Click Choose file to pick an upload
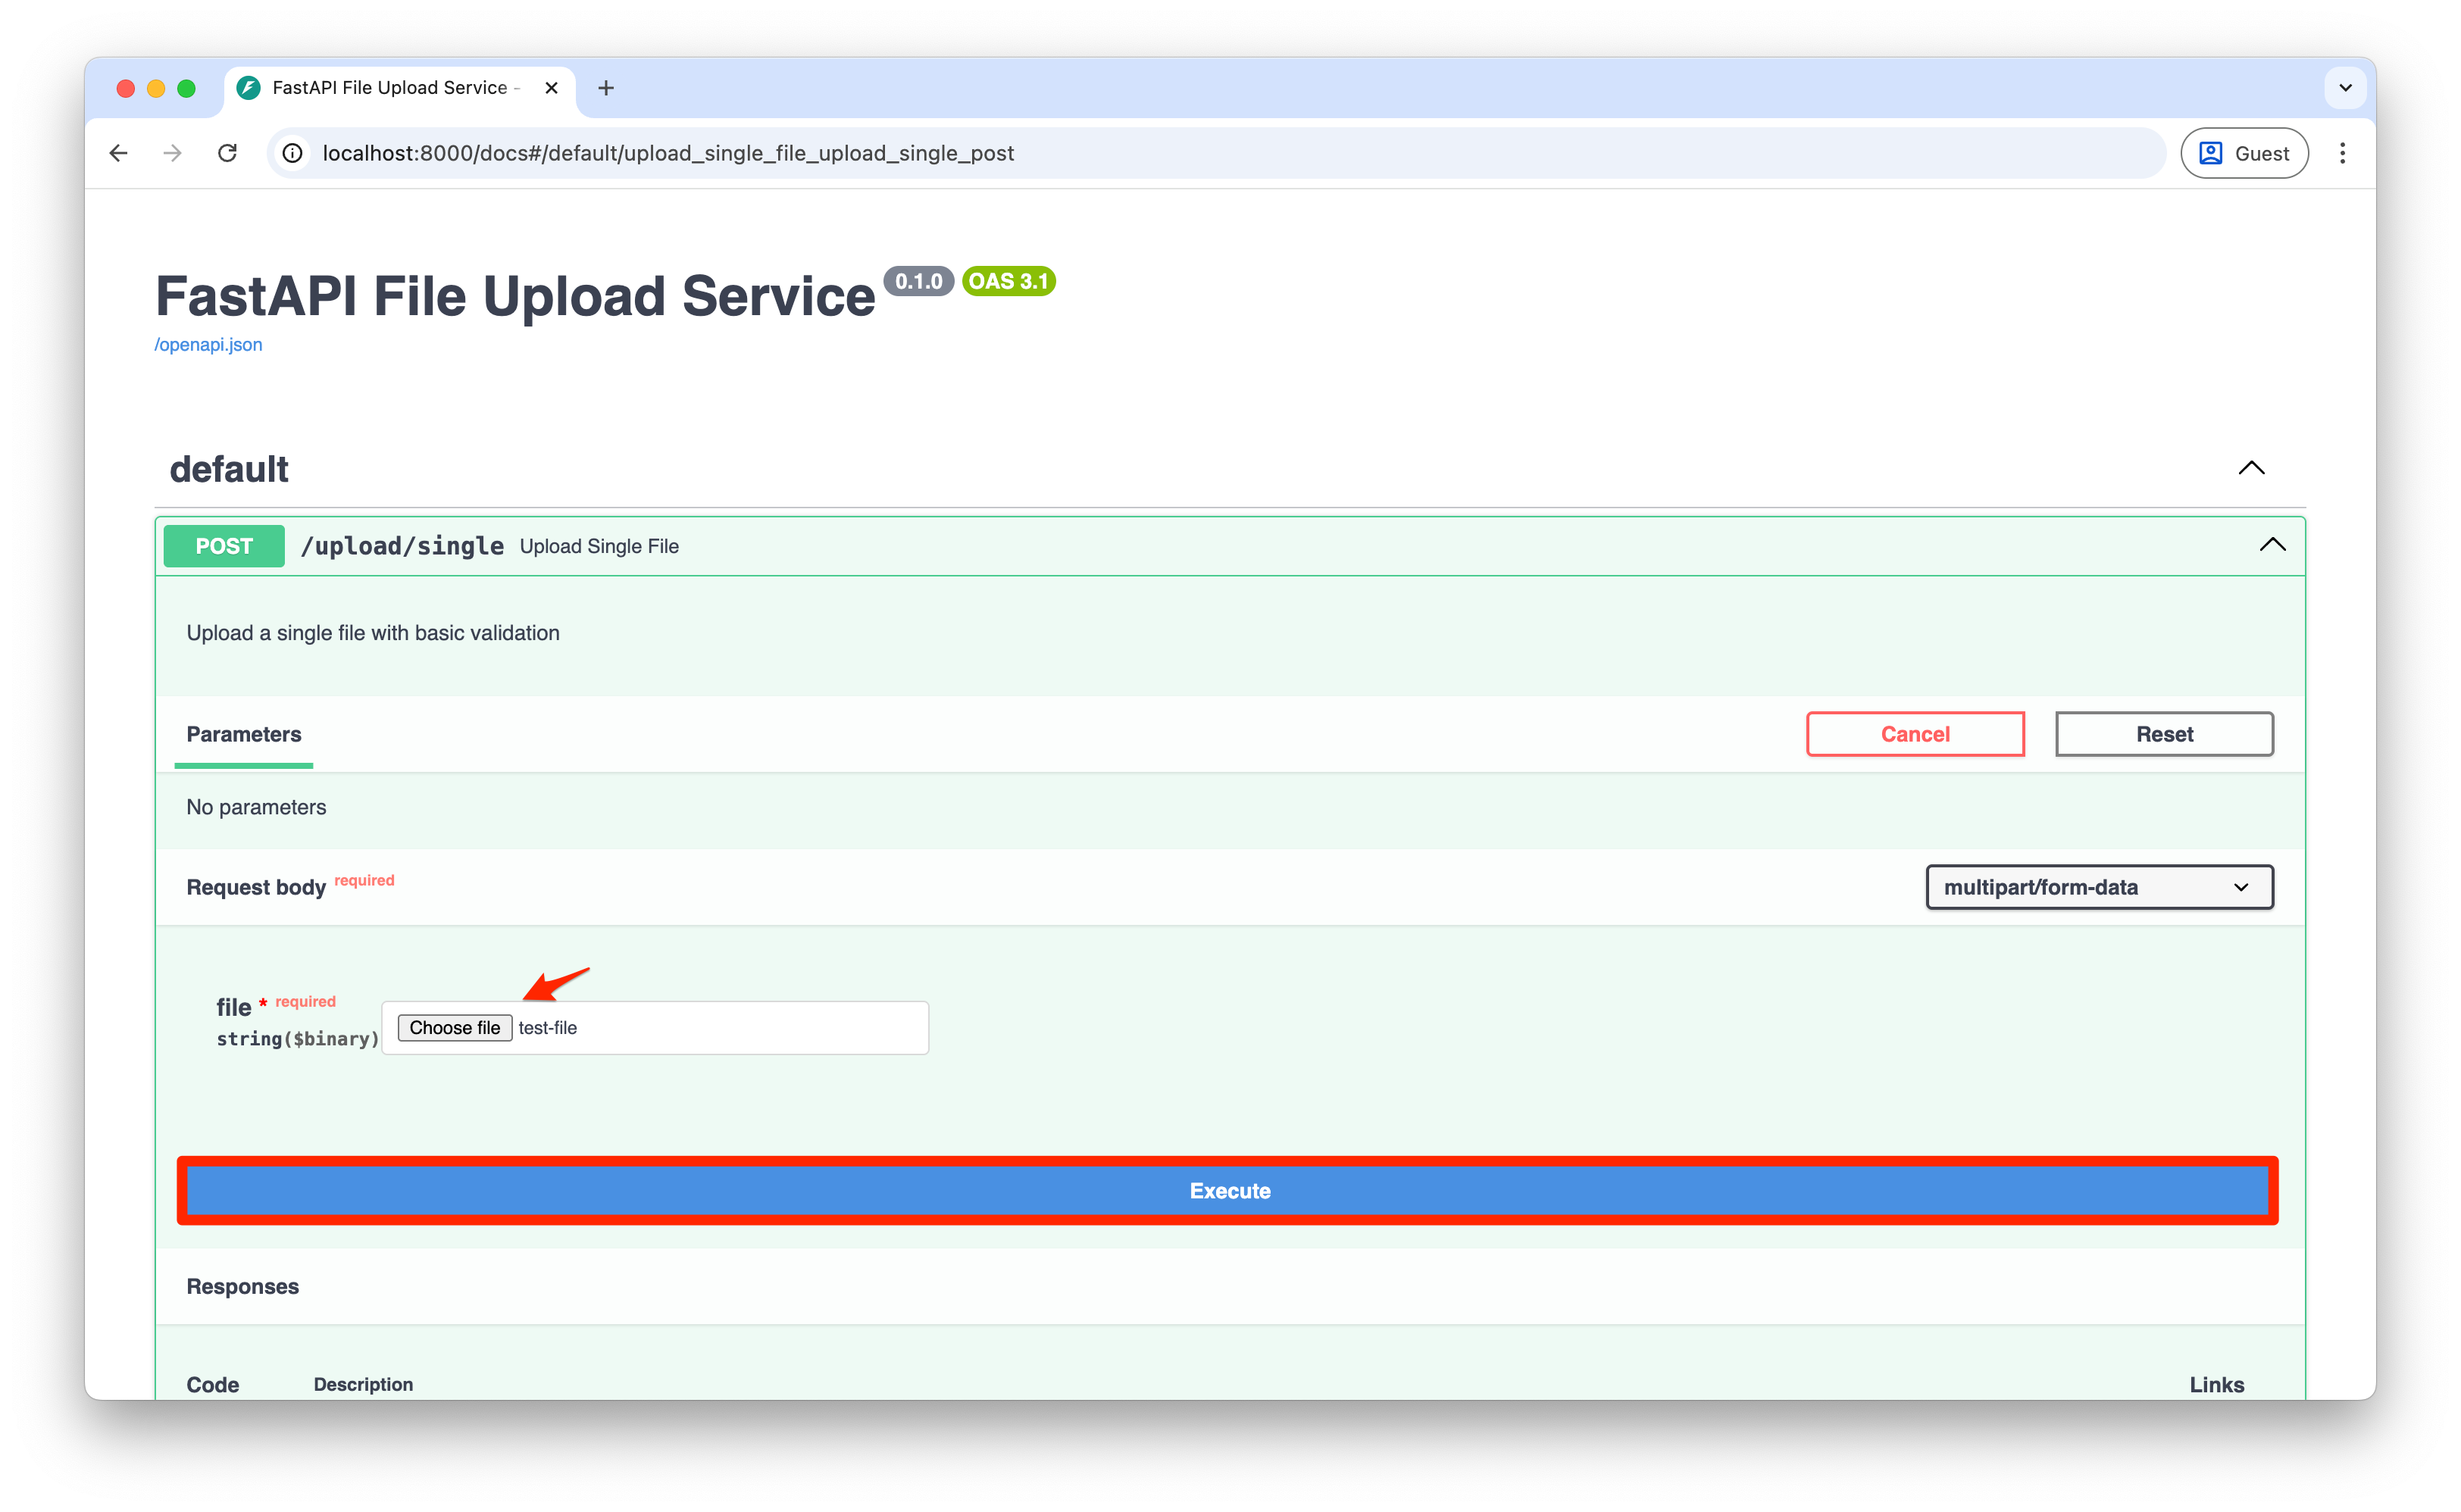The image size is (2461, 1512). (454, 1027)
